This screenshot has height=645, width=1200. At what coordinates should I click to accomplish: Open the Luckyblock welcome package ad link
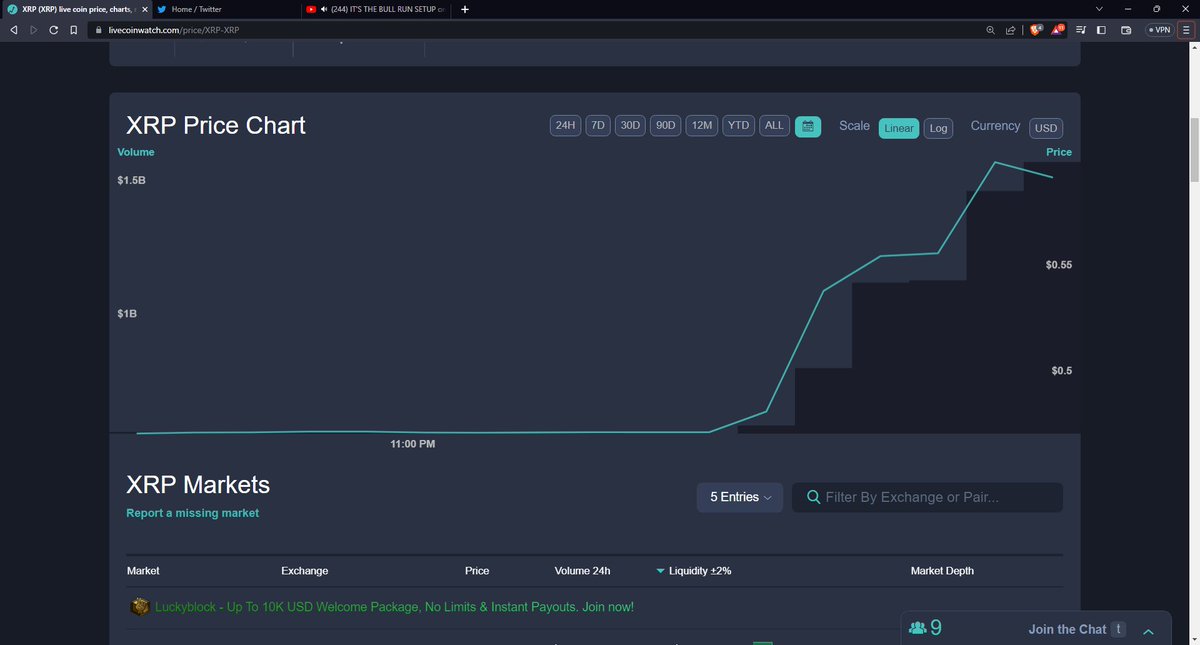394,607
